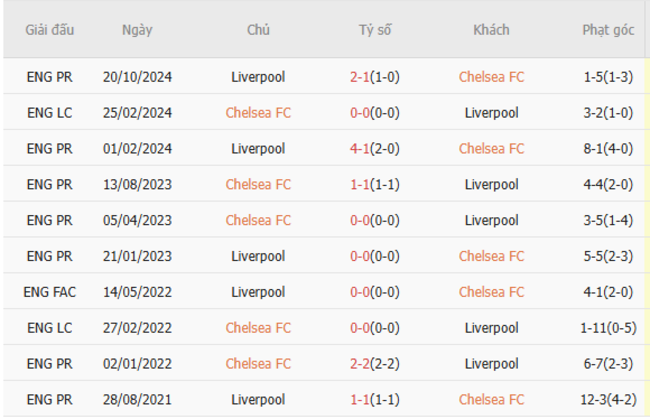Click the "Tỷ số" column header

[x=375, y=30]
